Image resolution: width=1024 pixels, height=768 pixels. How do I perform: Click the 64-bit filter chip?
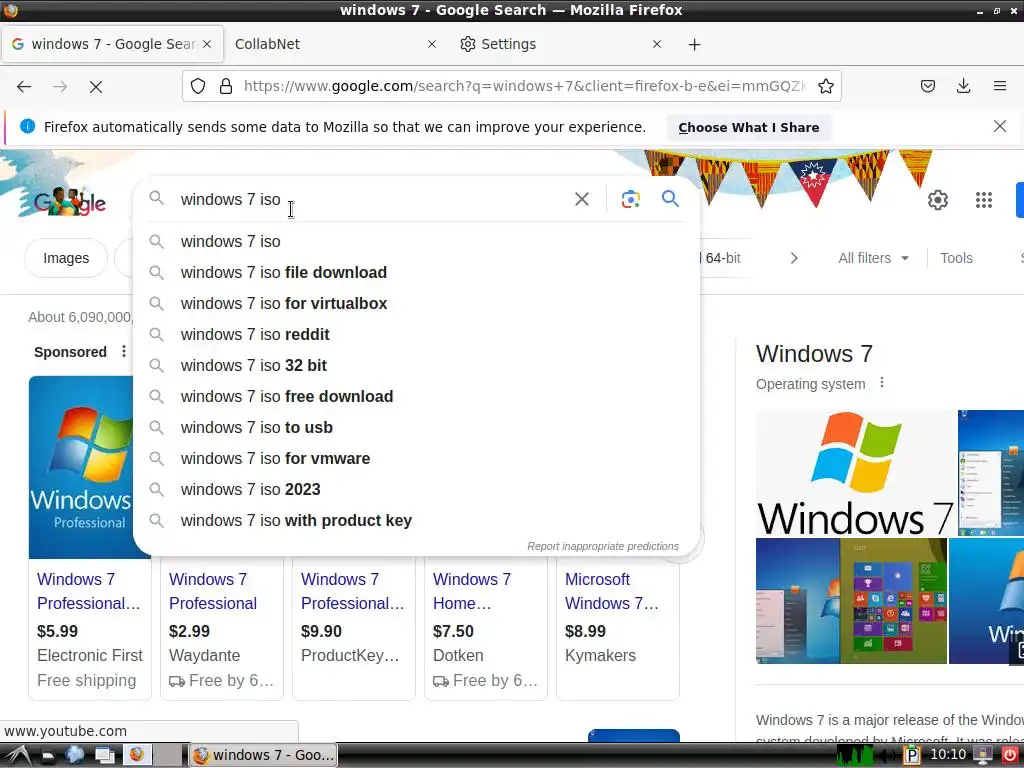722,258
